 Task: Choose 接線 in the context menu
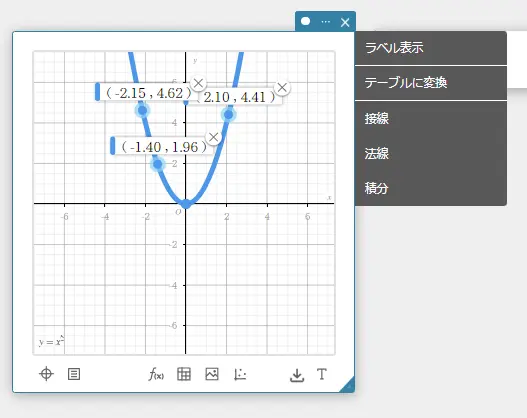pos(431,119)
